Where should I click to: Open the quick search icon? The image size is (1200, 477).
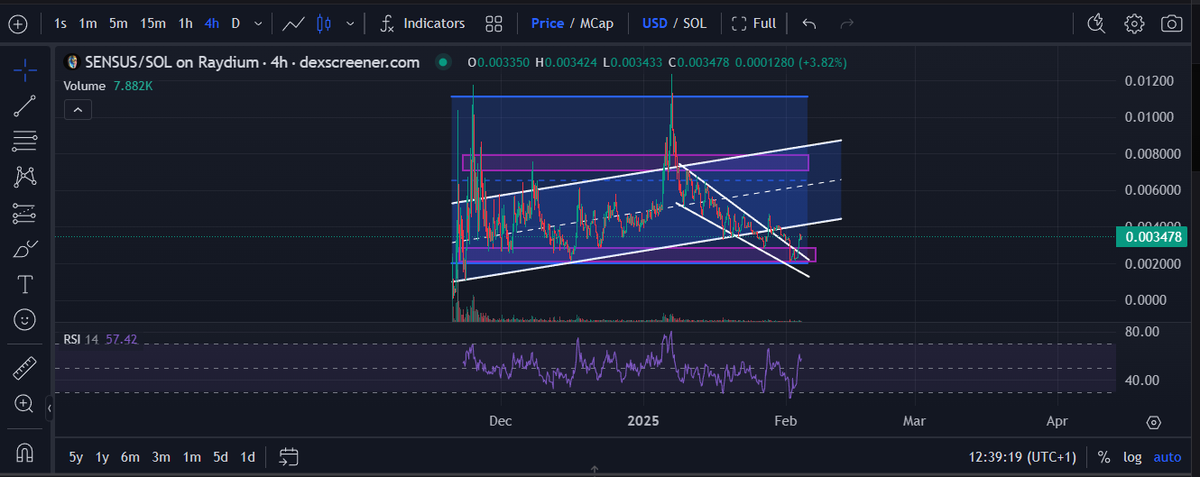click(x=1096, y=23)
